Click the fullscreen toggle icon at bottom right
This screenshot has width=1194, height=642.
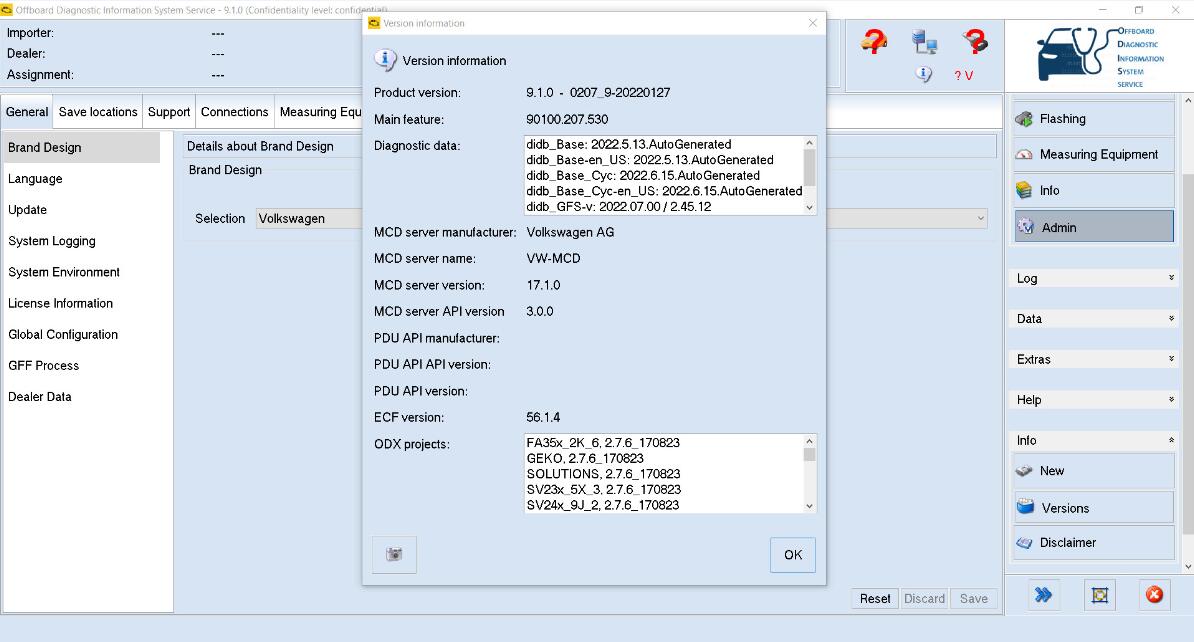(x=1100, y=595)
